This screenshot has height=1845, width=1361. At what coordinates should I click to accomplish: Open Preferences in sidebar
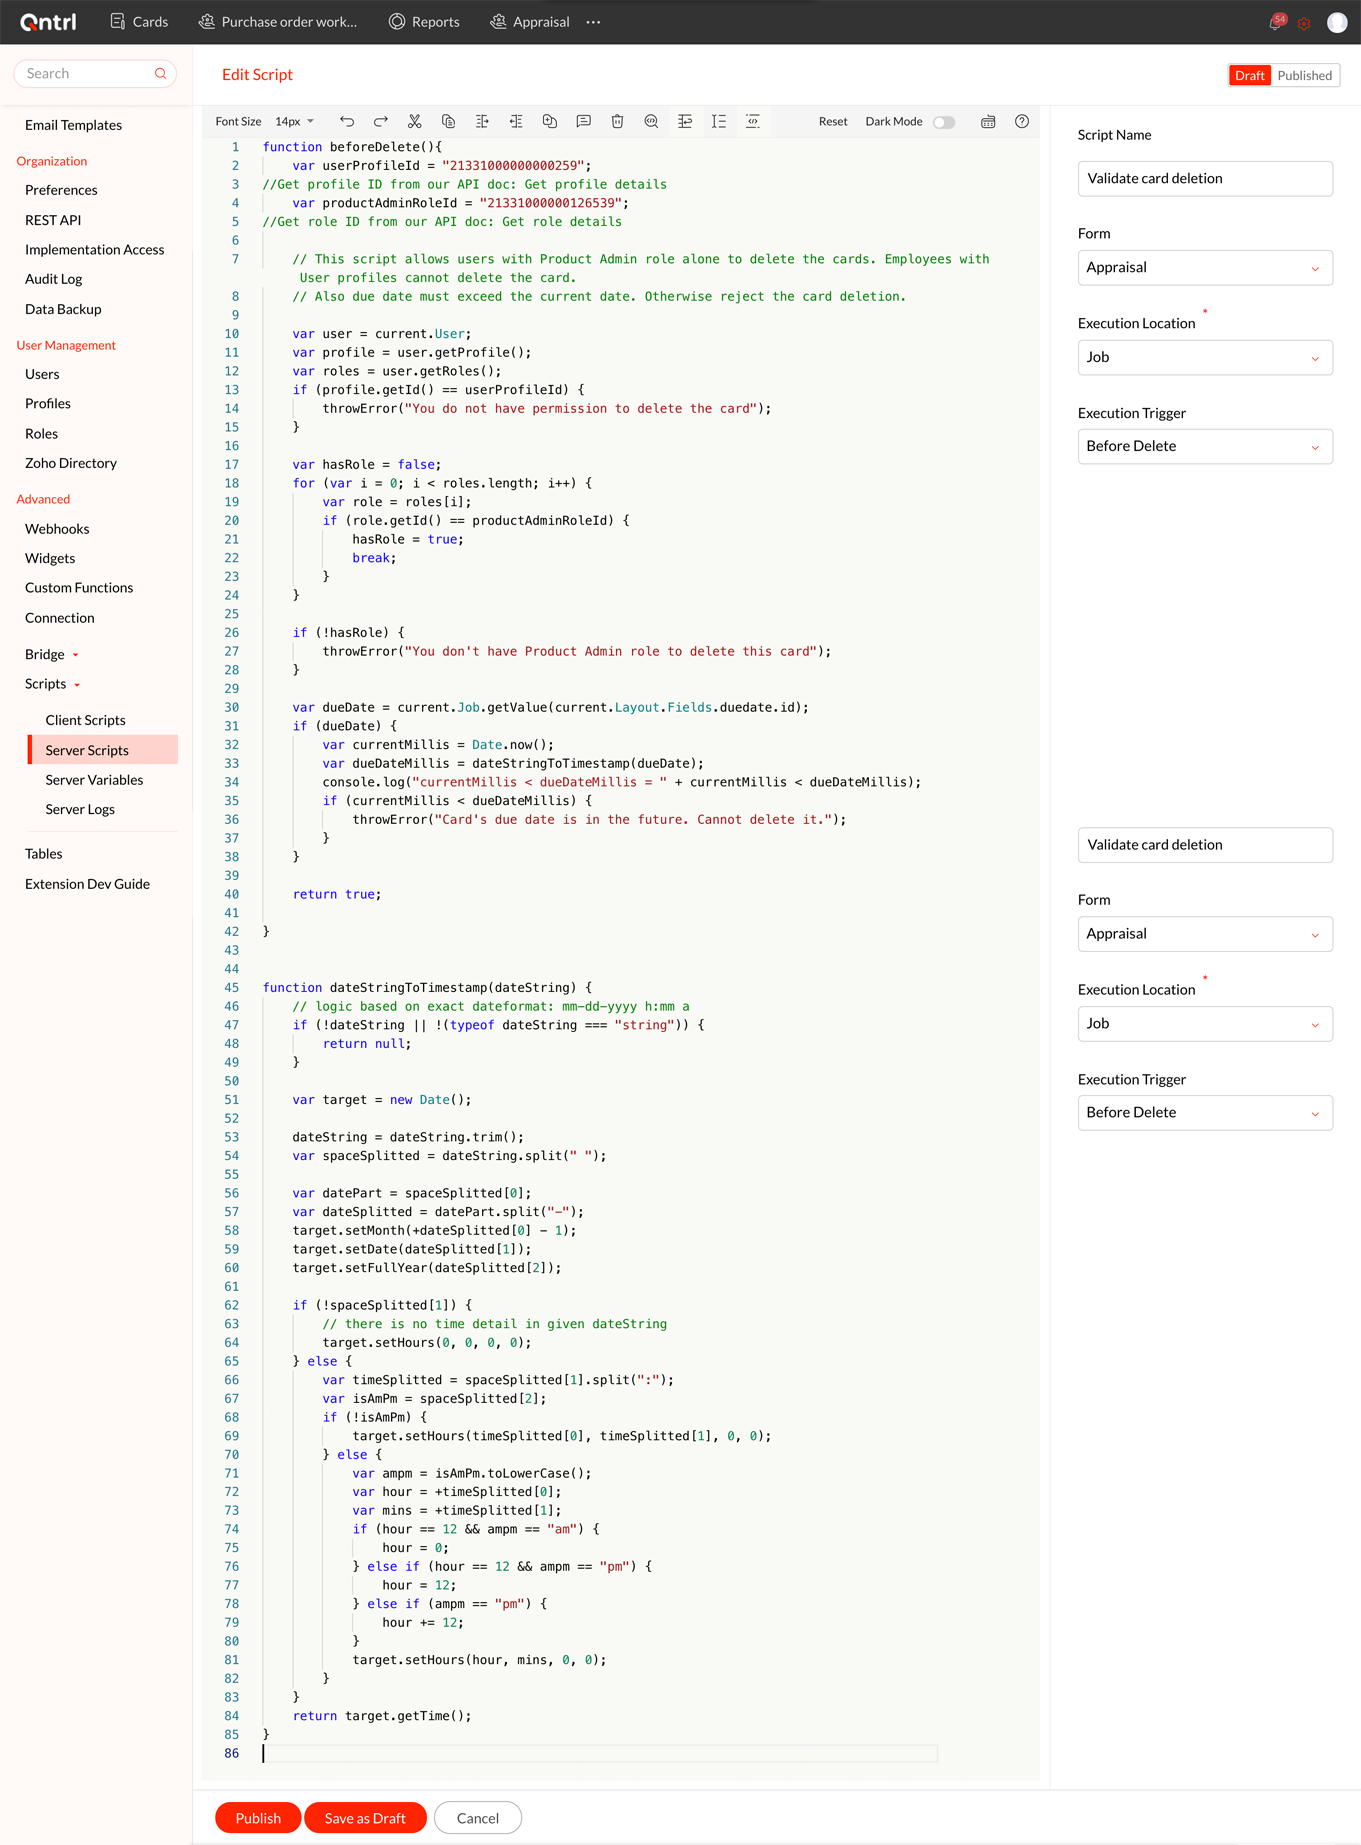pyautogui.click(x=61, y=190)
